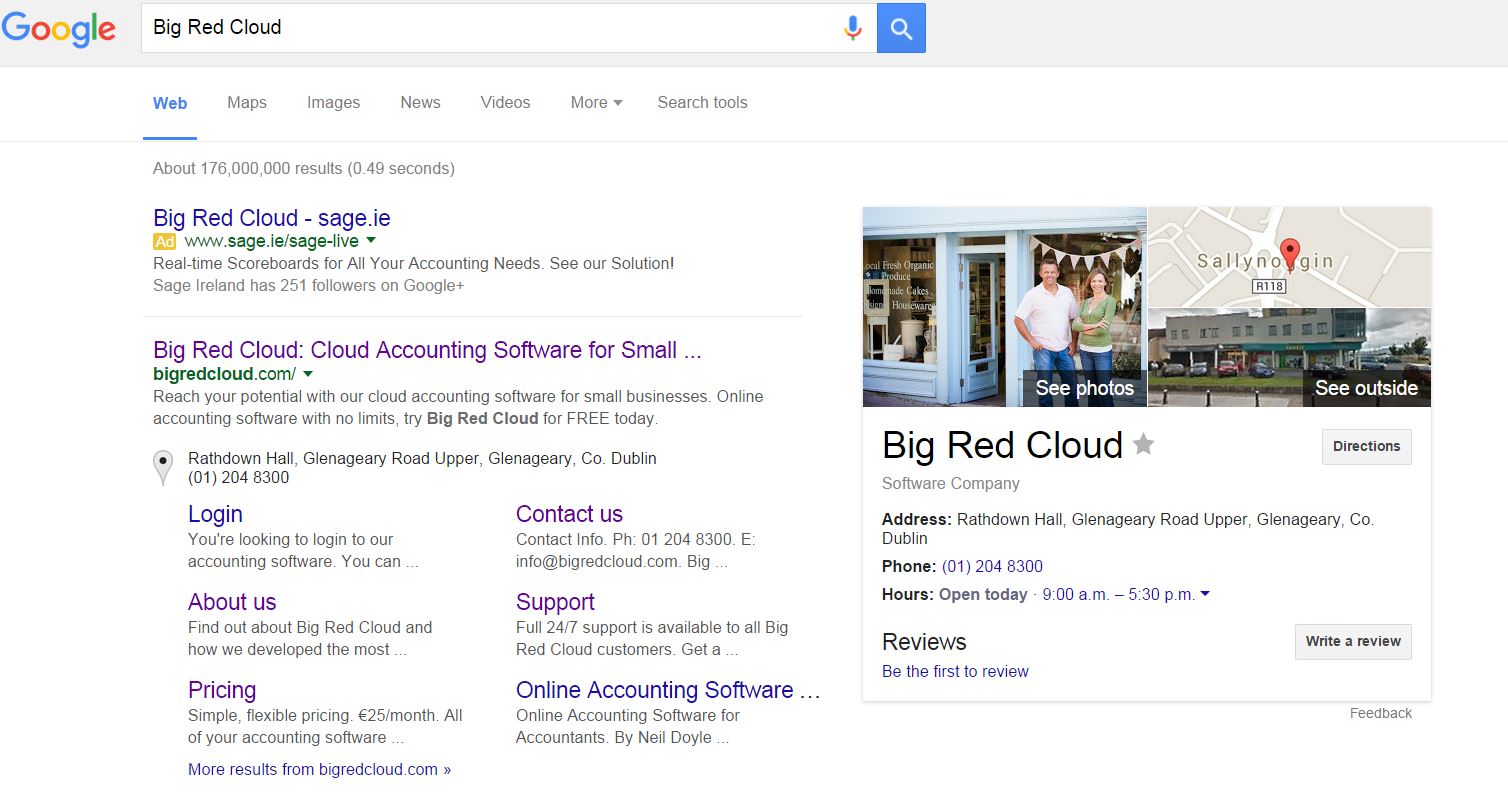Open the Online Accounting Software sitelink
Screen dimensions: 1508x806
(x=668, y=690)
